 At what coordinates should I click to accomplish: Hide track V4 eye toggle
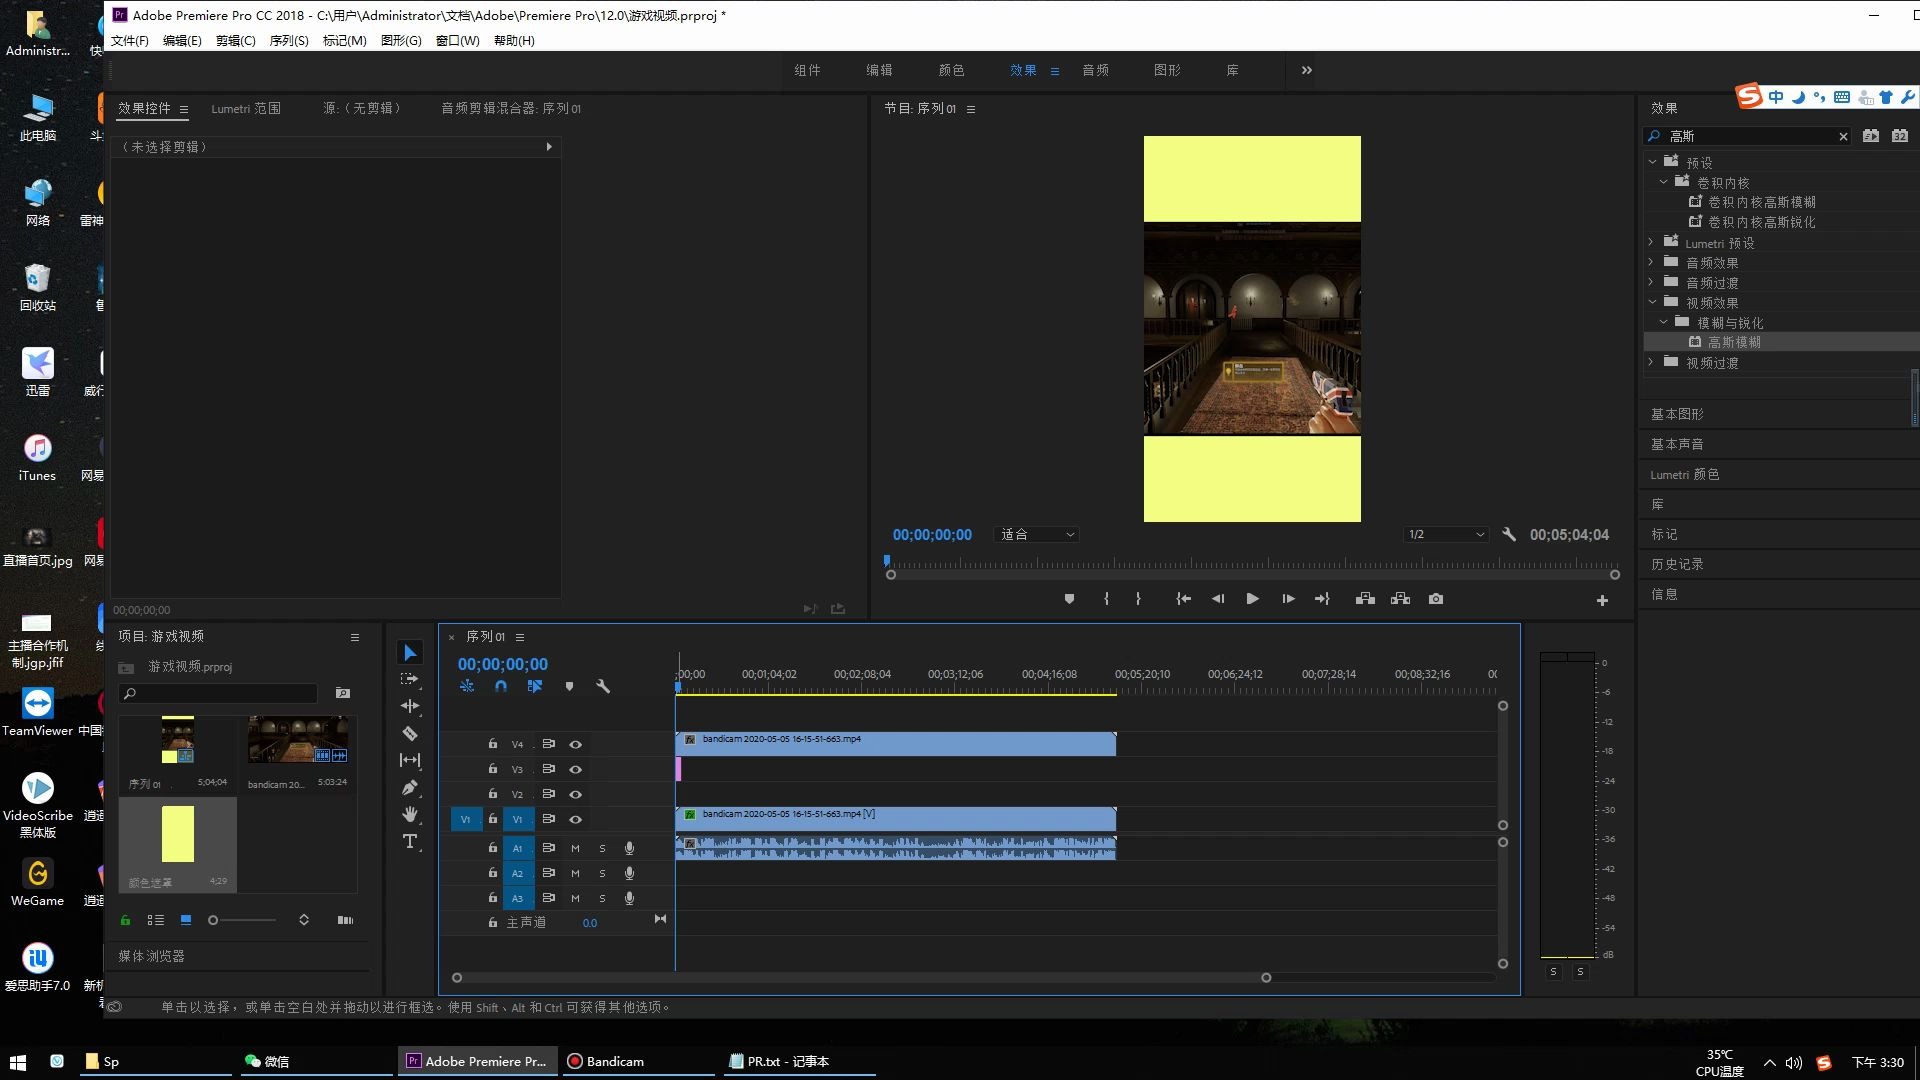point(575,744)
